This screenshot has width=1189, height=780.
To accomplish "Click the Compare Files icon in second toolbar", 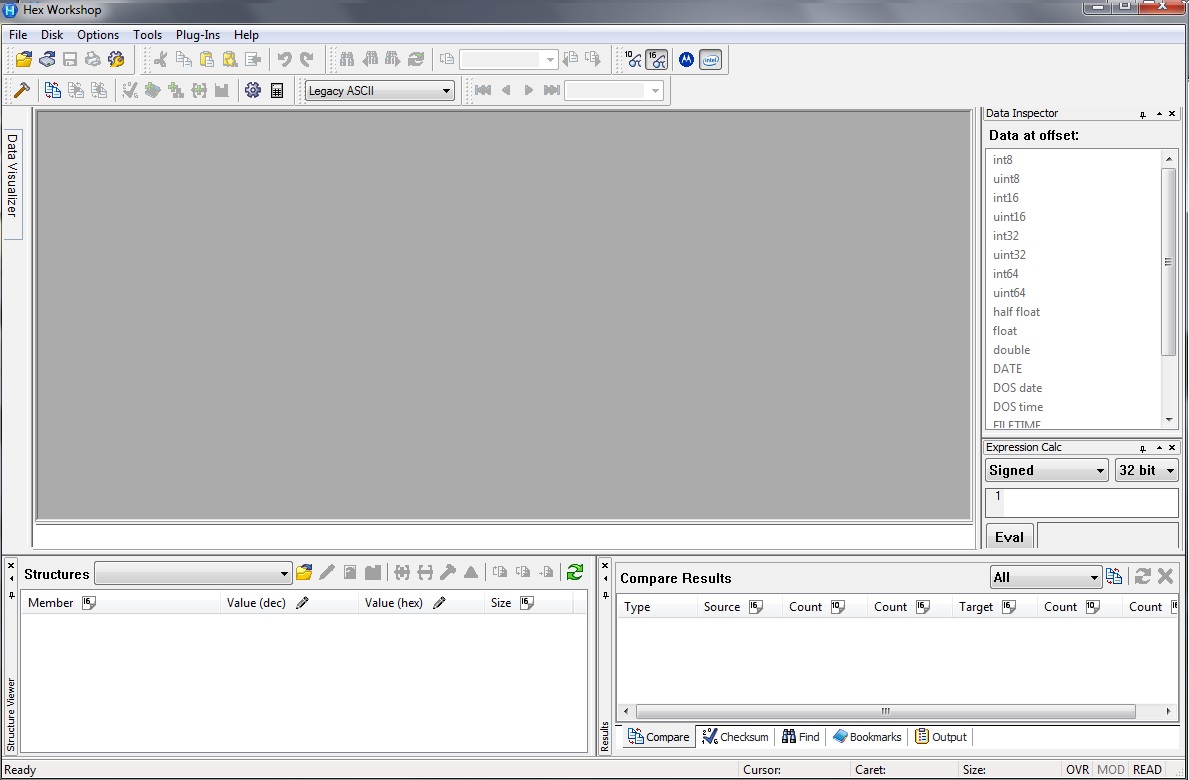I will click(x=53, y=91).
